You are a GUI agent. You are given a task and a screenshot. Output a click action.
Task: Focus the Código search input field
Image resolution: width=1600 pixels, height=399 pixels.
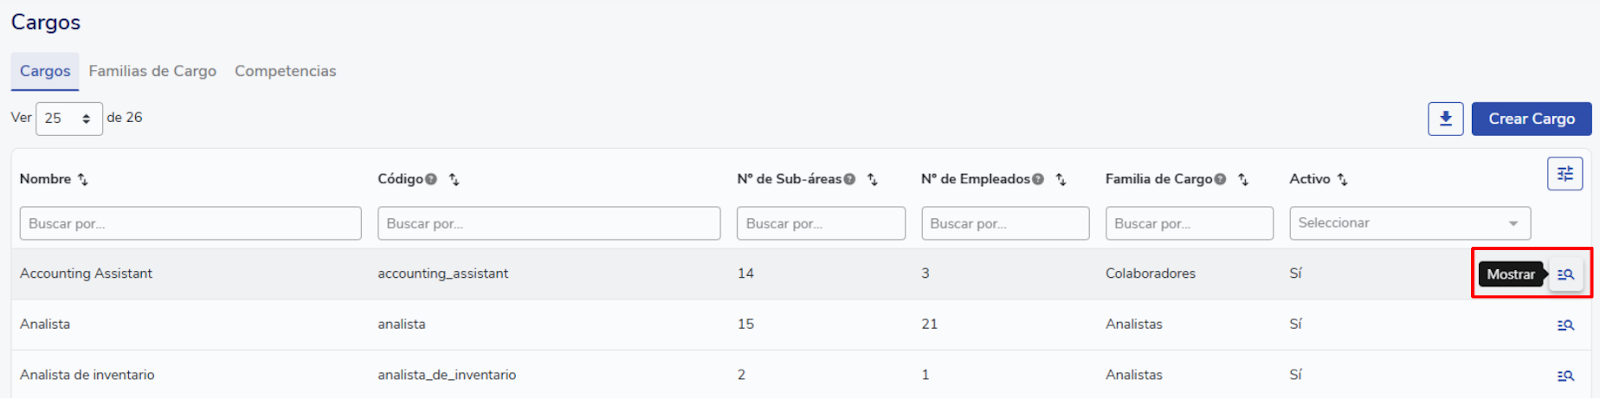coord(549,223)
